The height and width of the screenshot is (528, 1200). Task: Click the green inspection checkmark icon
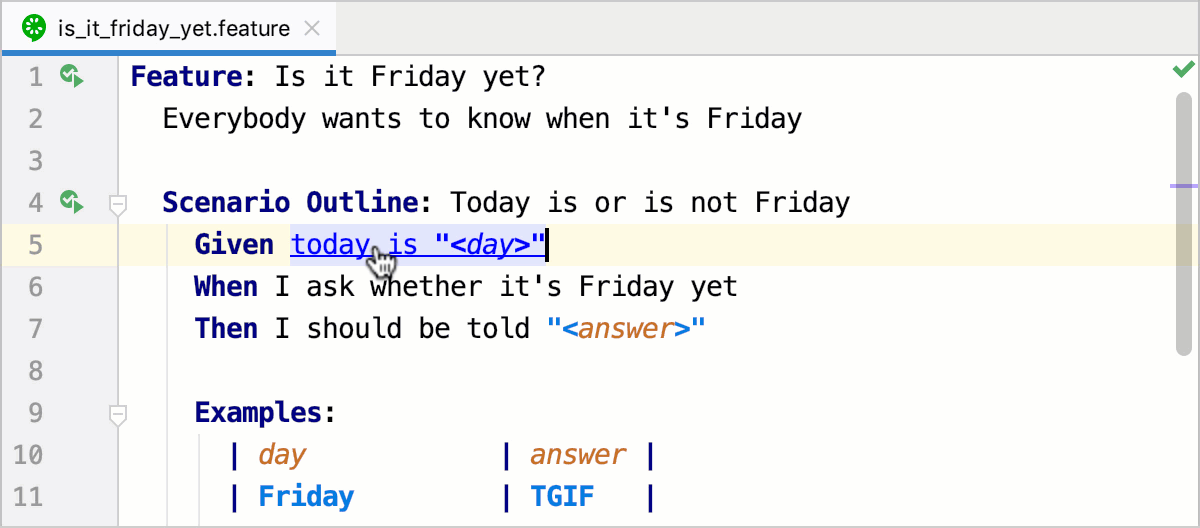[1184, 70]
